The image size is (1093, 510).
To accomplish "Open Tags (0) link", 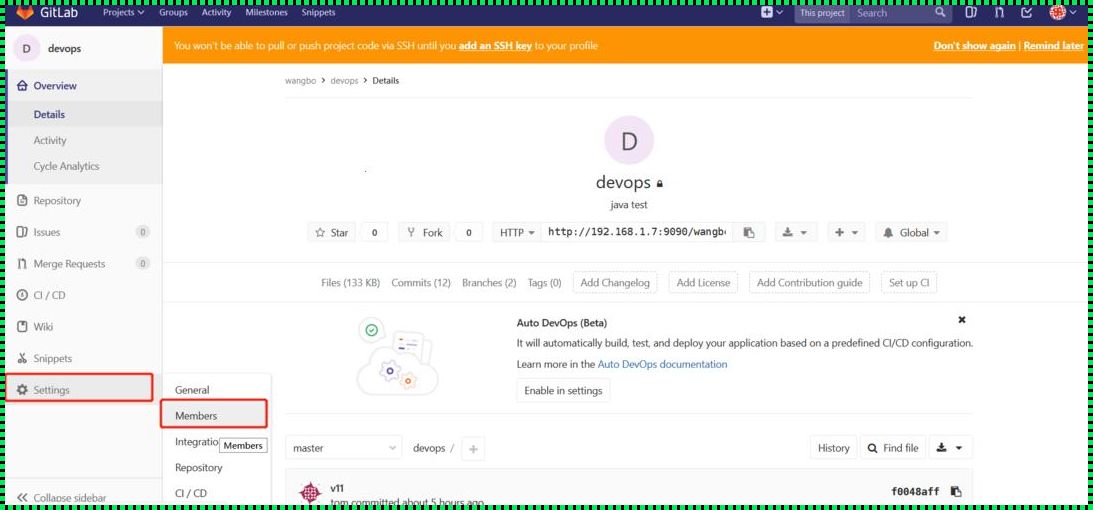I will 544,283.
